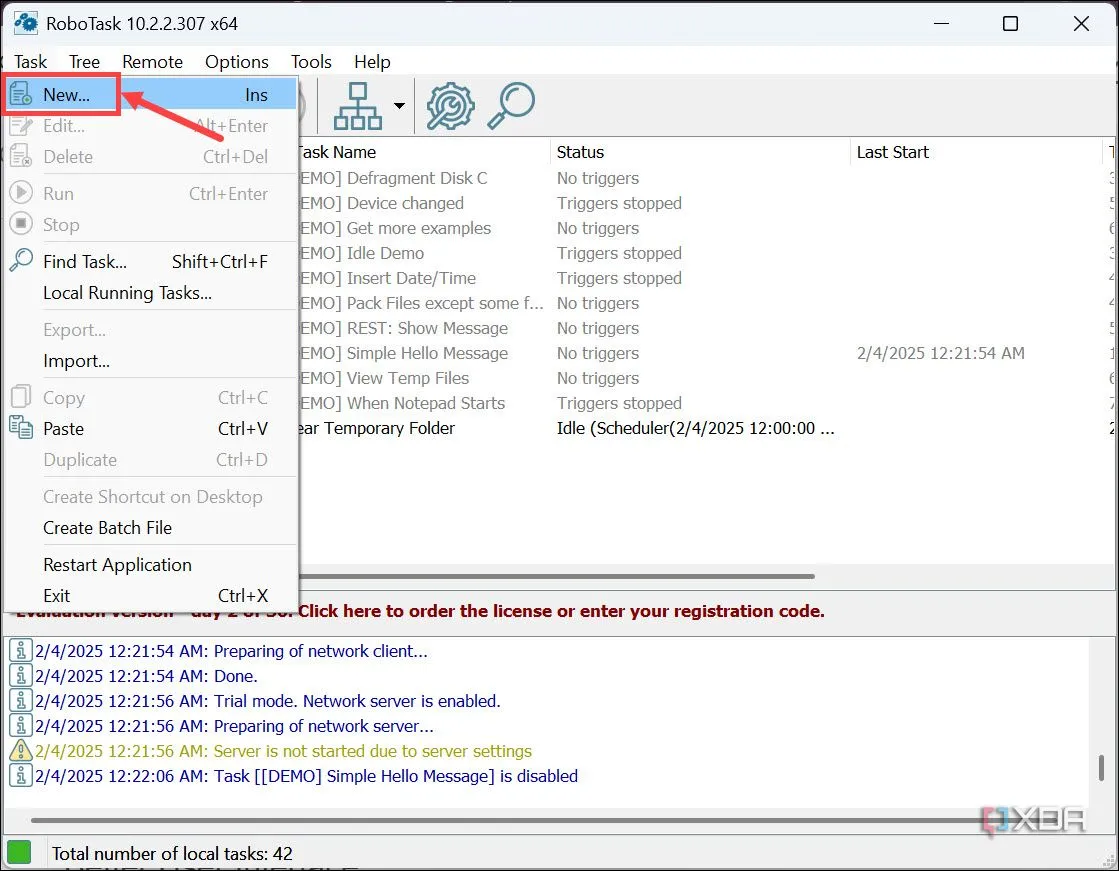Click the magnifier search toolbar icon
Screen dimensions: 1119x871
pyautogui.click(x=511, y=106)
